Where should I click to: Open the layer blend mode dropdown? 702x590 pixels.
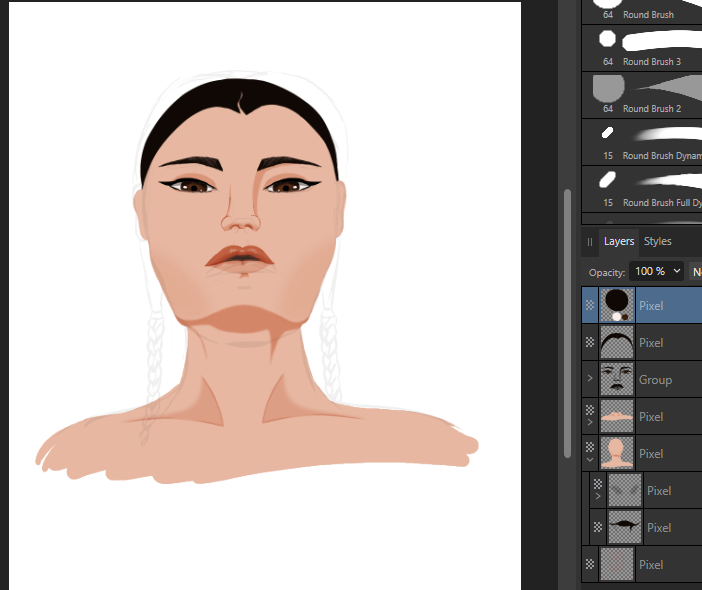tap(696, 271)
